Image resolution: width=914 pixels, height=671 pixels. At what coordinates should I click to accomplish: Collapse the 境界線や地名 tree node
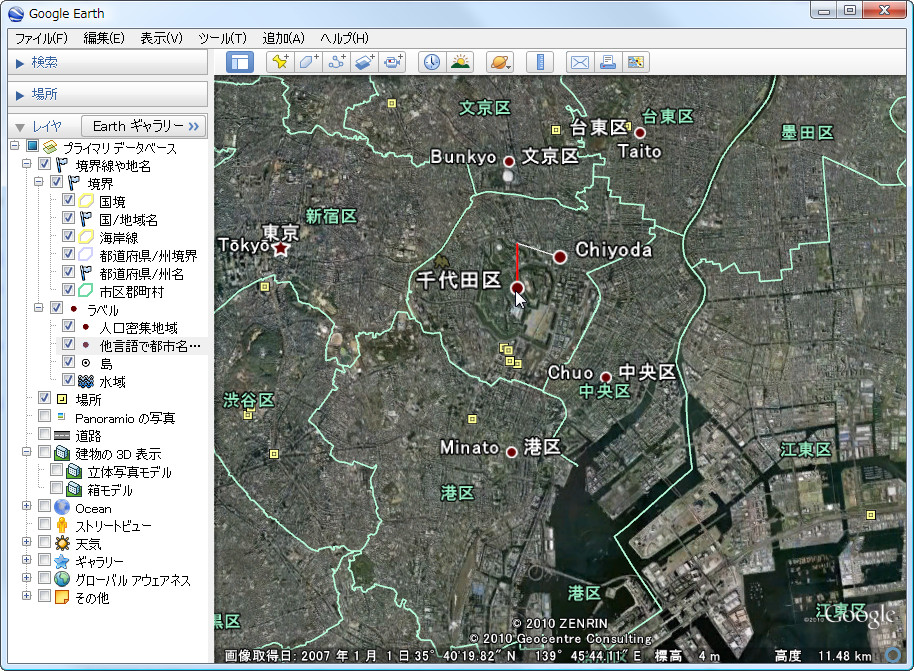pyautogui.click(x=27, y=164)
